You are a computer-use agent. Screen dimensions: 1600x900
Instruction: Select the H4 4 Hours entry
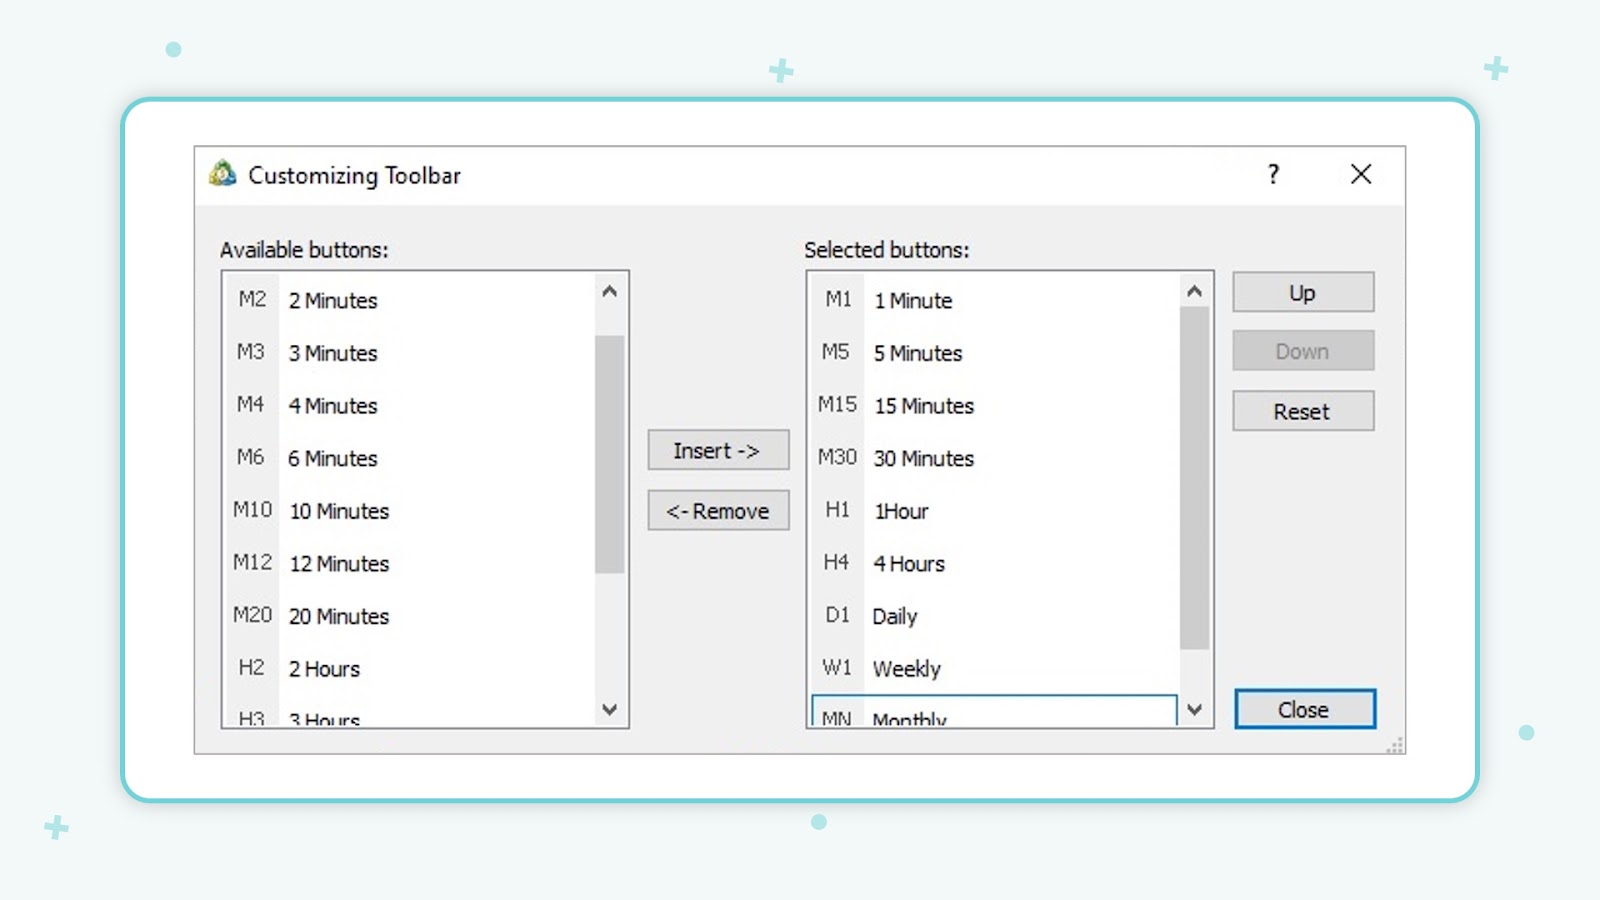994,563
